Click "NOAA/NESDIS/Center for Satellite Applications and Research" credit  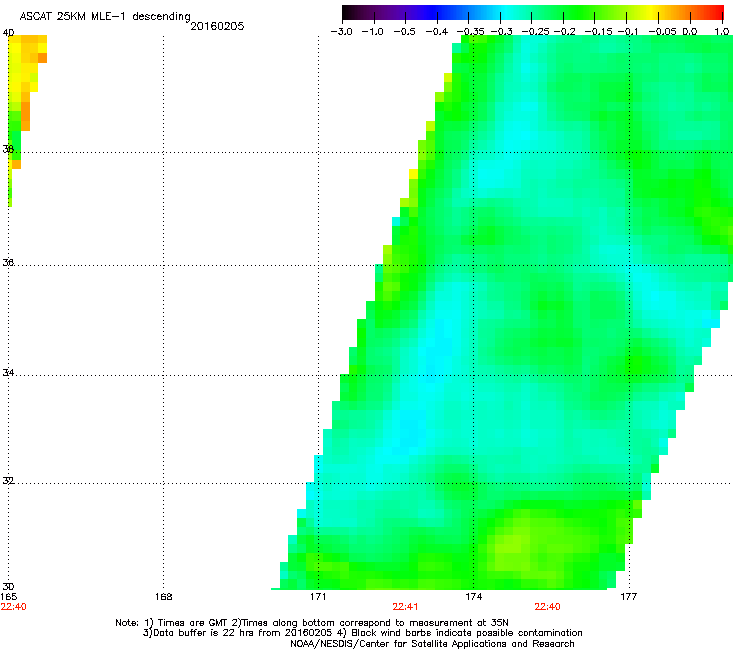pyautogui.click(x=432, y=644)
